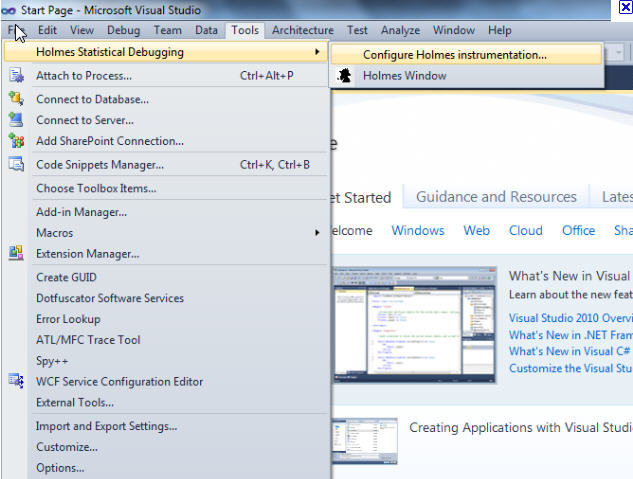Open the Help menu
Viewport: 633px width, 479px height.
coord(499,30)
